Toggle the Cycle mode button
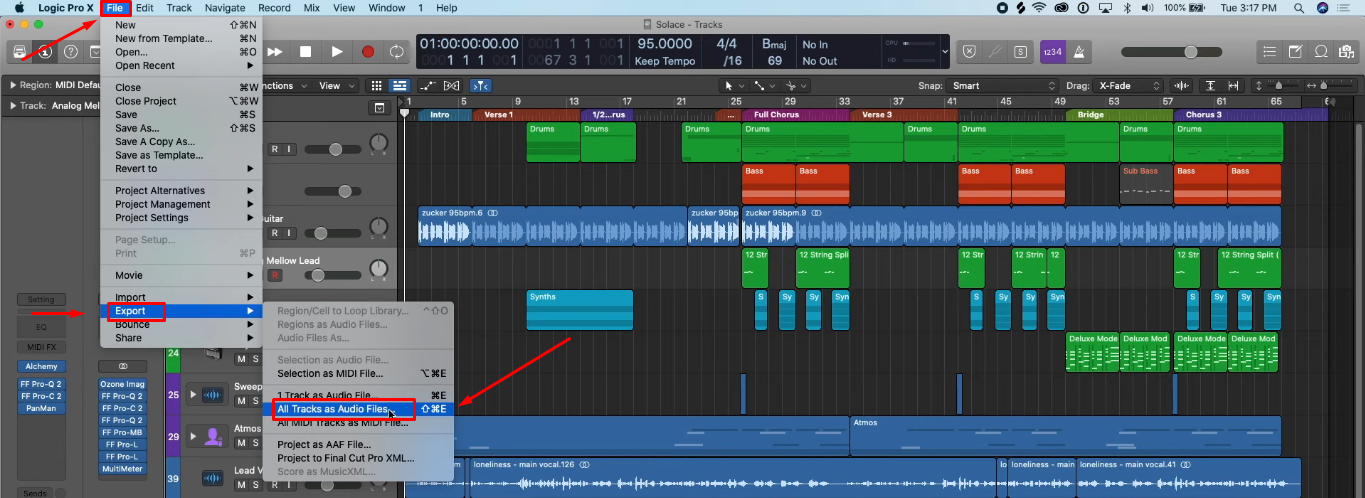This screenshot has width=1365, height=498. click(397, 52)
